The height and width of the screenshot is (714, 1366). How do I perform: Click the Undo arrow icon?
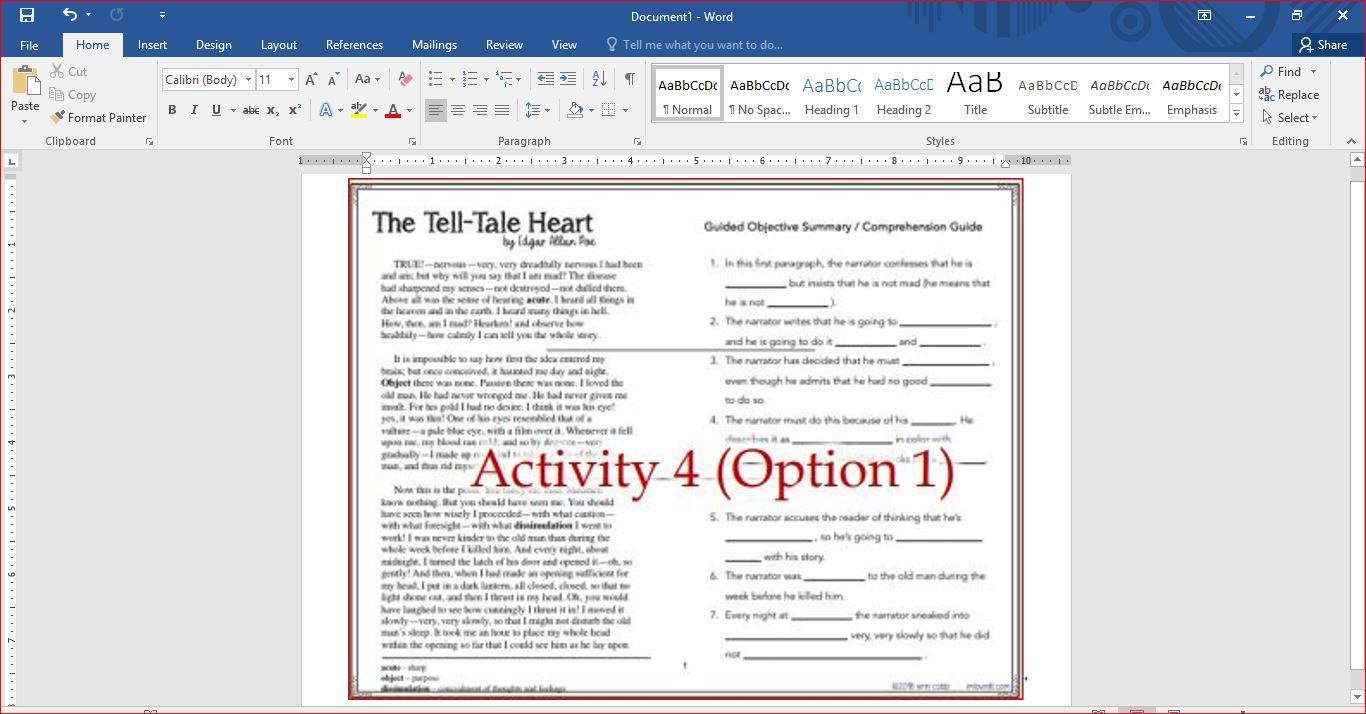[x=69, y=15]
